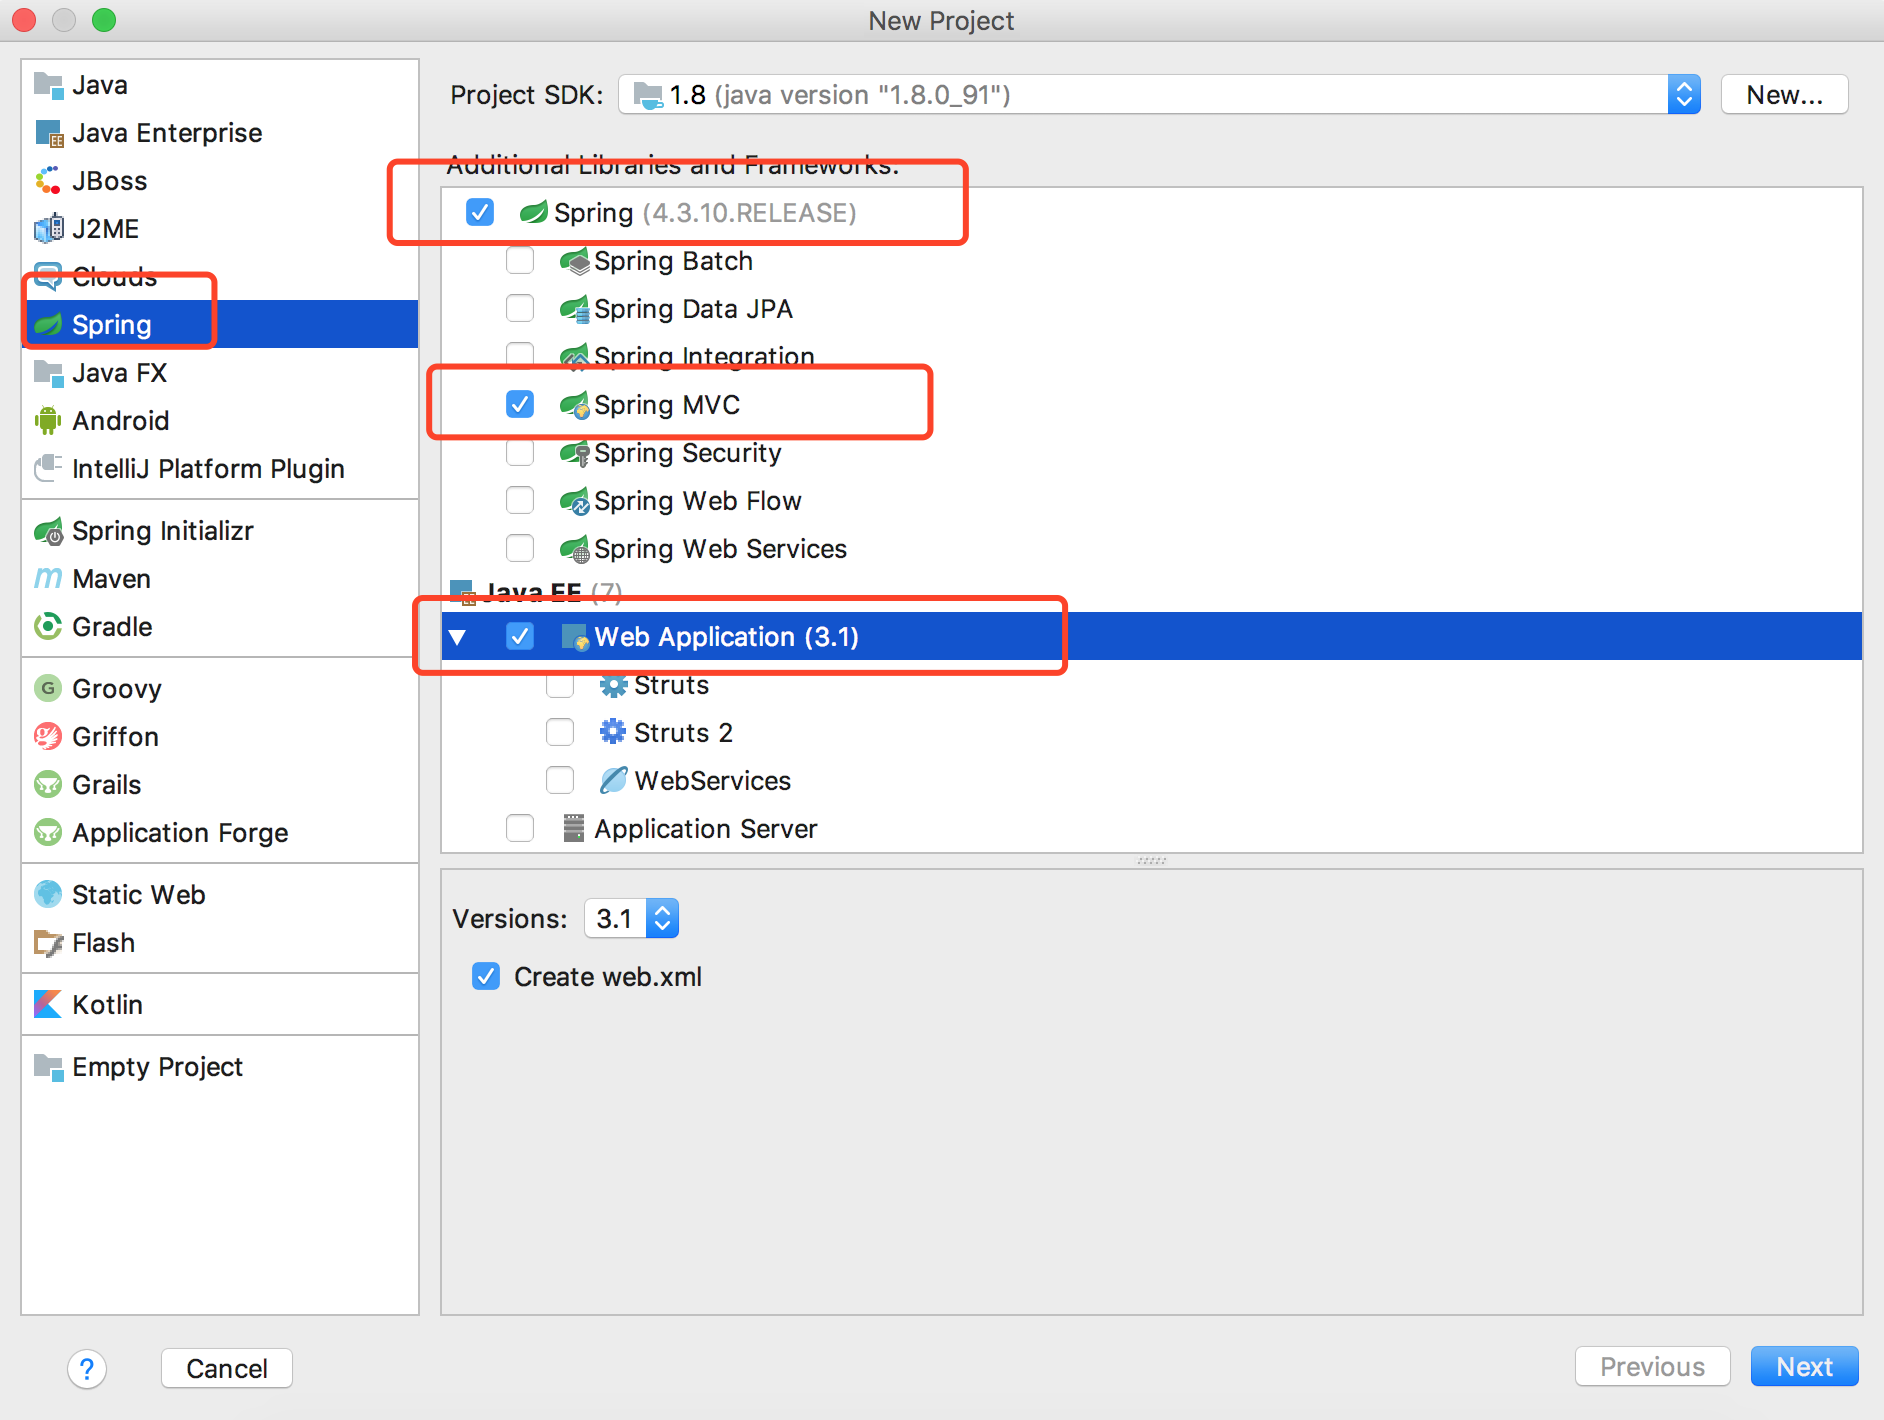The image size is (1884, 1420).
Task: Choose the Flash icon
Action: (48, 943)
